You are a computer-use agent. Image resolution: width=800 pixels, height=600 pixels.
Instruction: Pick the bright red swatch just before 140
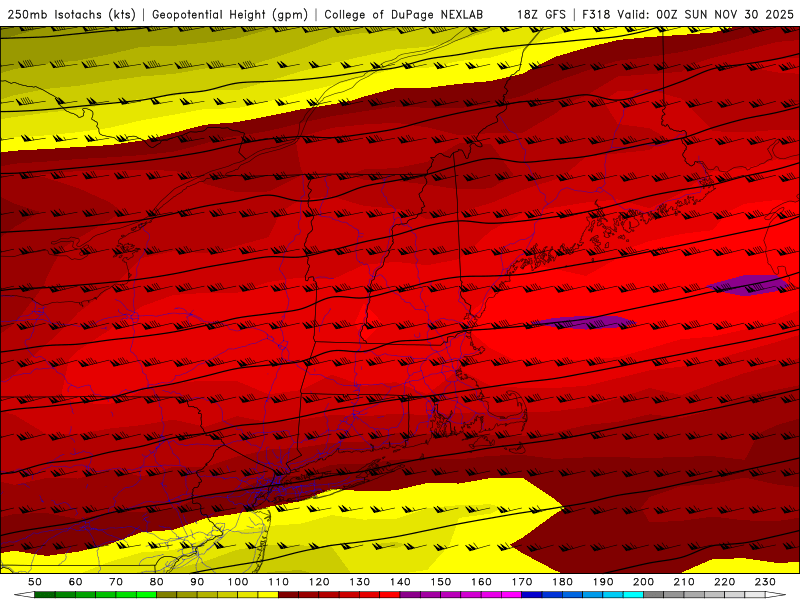point(390,595)
